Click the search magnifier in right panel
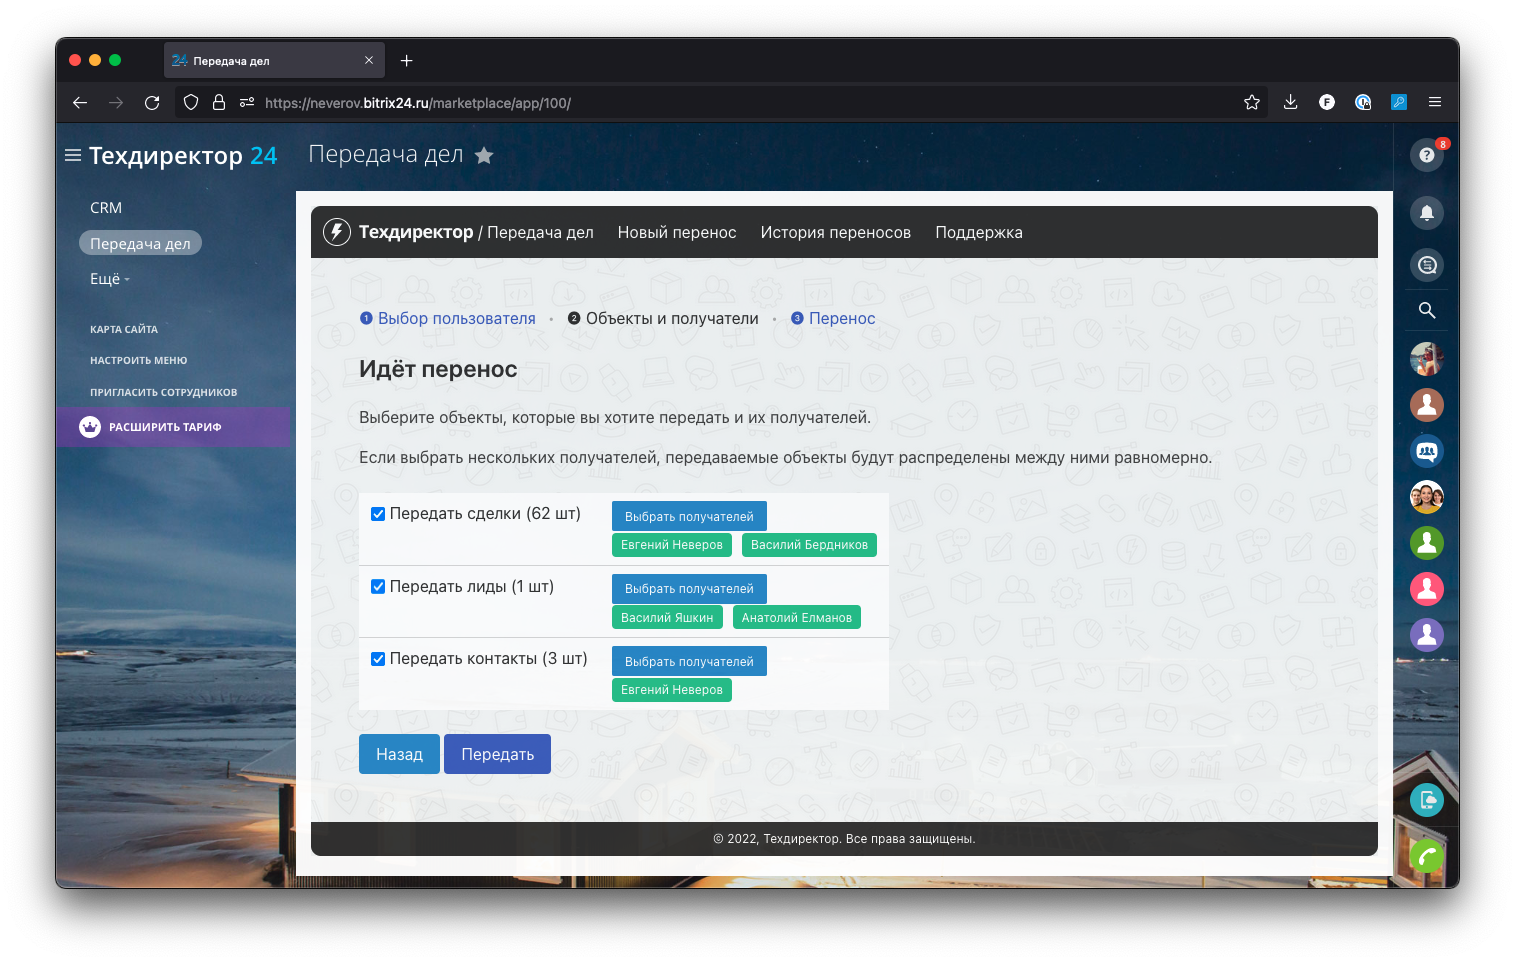This screenshot has height=962, width=1515. (1426, 311)
